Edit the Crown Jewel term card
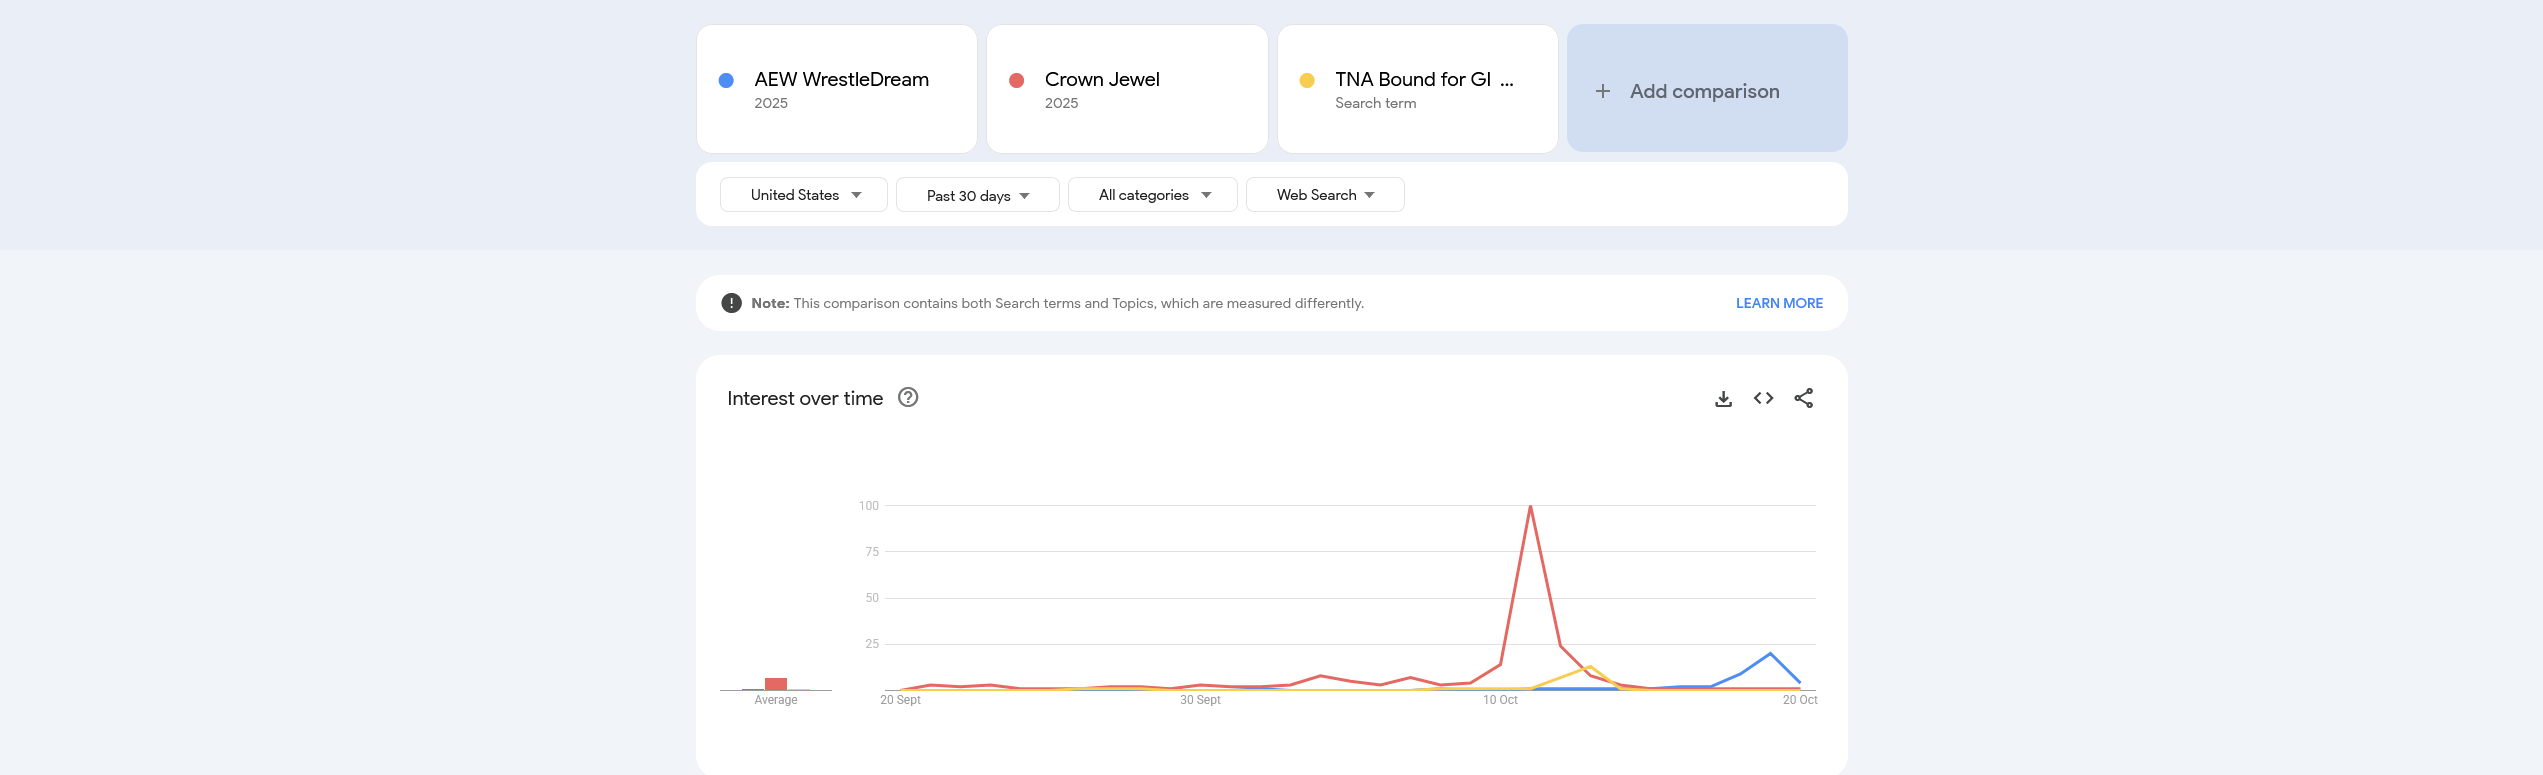2543x775 pixels. click(1101, 80)
